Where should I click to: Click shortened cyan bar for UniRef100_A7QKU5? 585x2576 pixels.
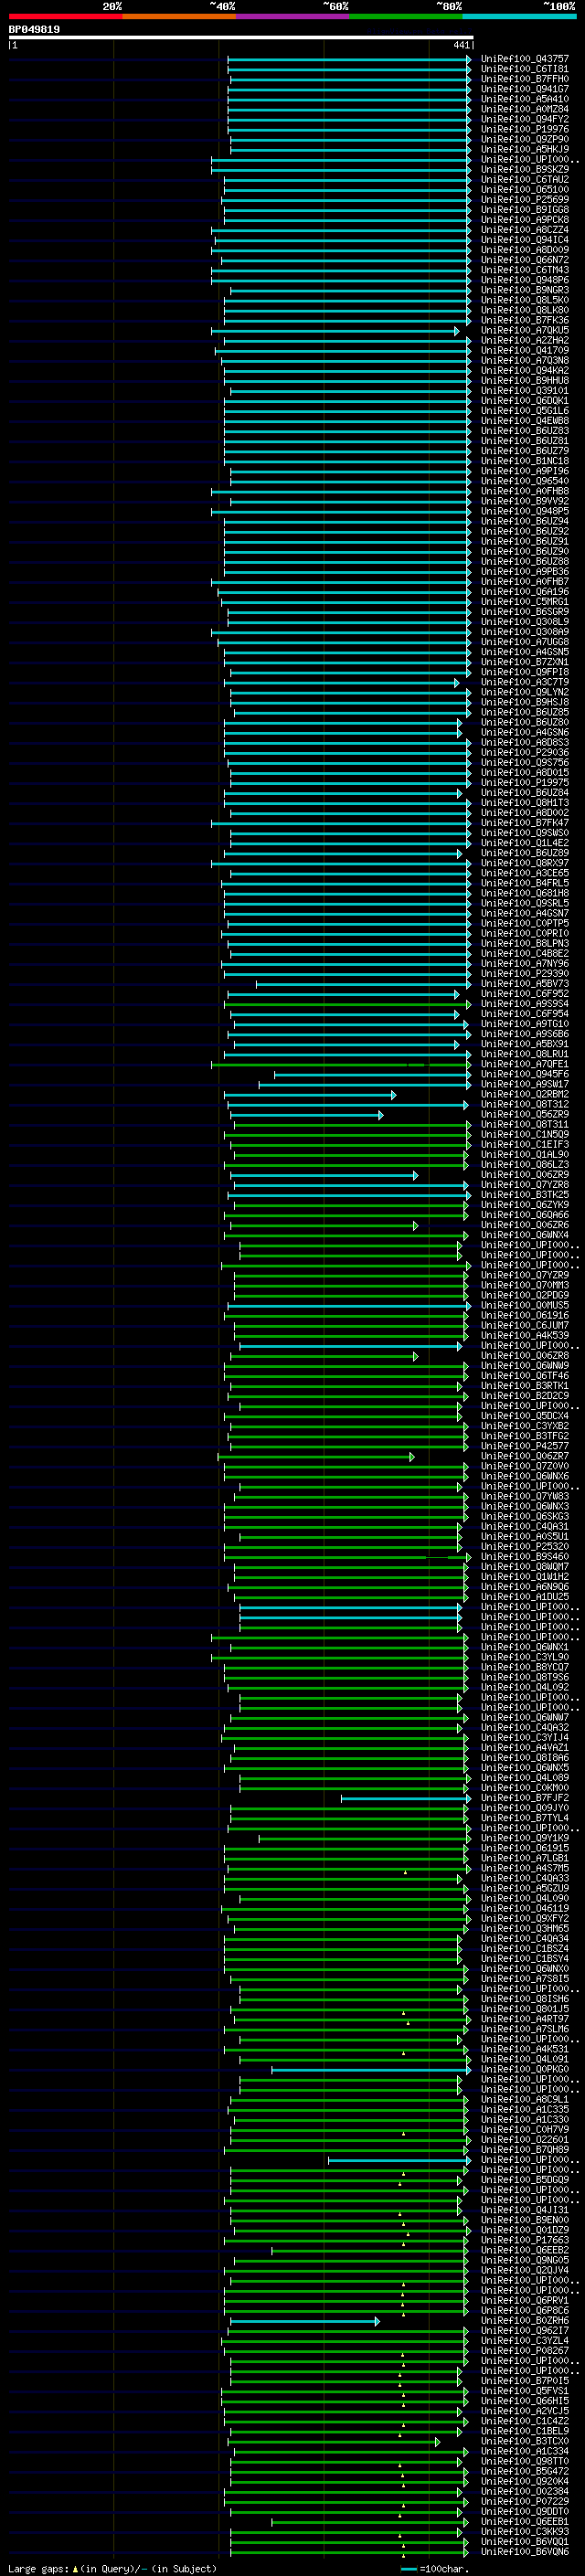335,330
